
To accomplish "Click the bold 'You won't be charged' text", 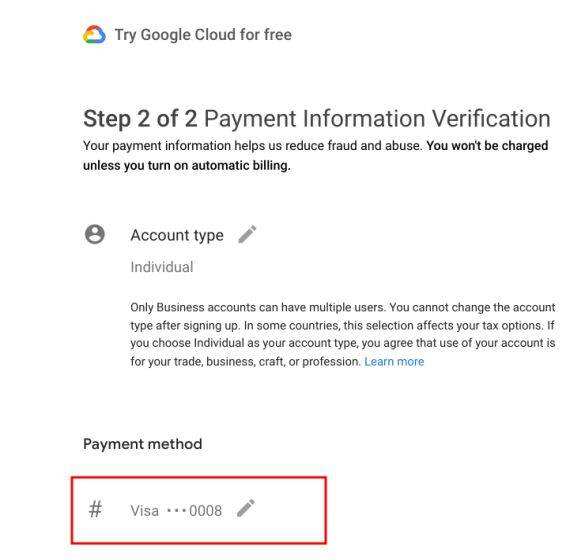I will pos(487,146).
